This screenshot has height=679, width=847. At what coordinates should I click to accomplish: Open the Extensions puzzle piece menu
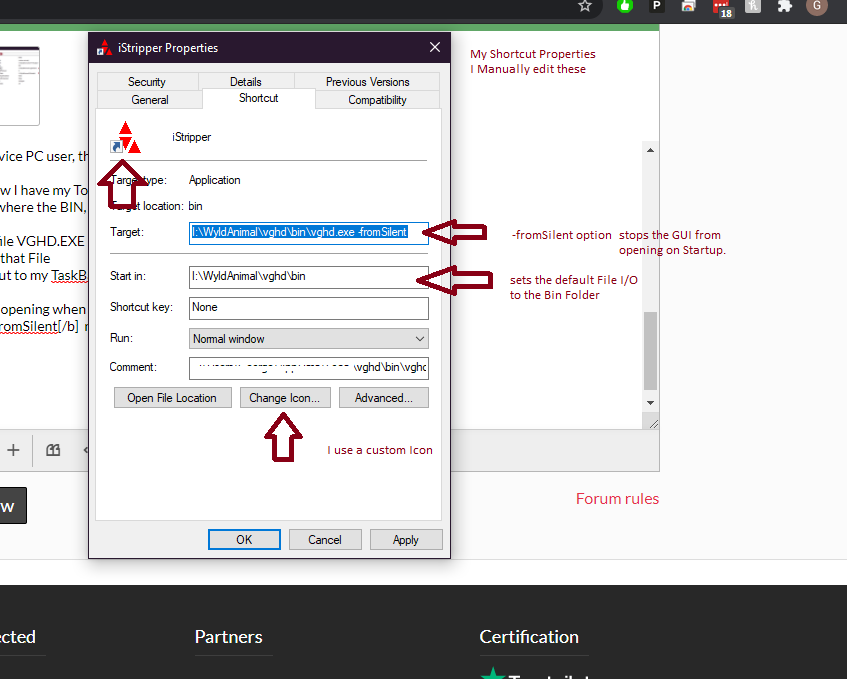click(x=784, y=6)
